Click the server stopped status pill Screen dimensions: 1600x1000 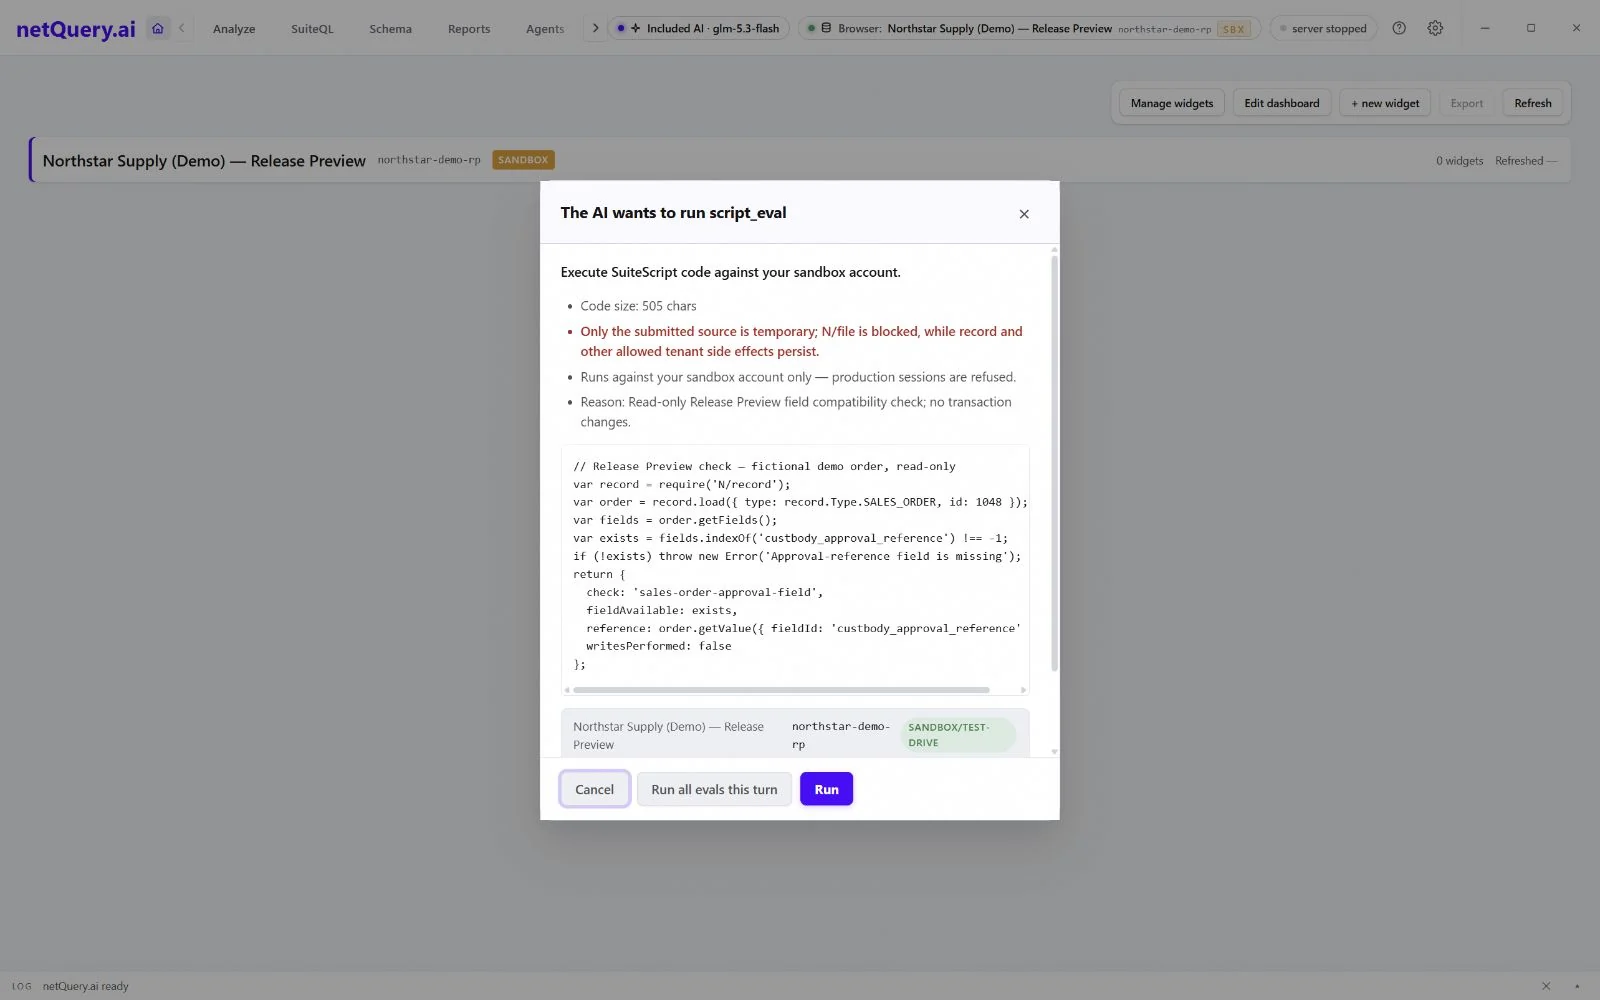pyautogui.click(x=1324, y=28)
